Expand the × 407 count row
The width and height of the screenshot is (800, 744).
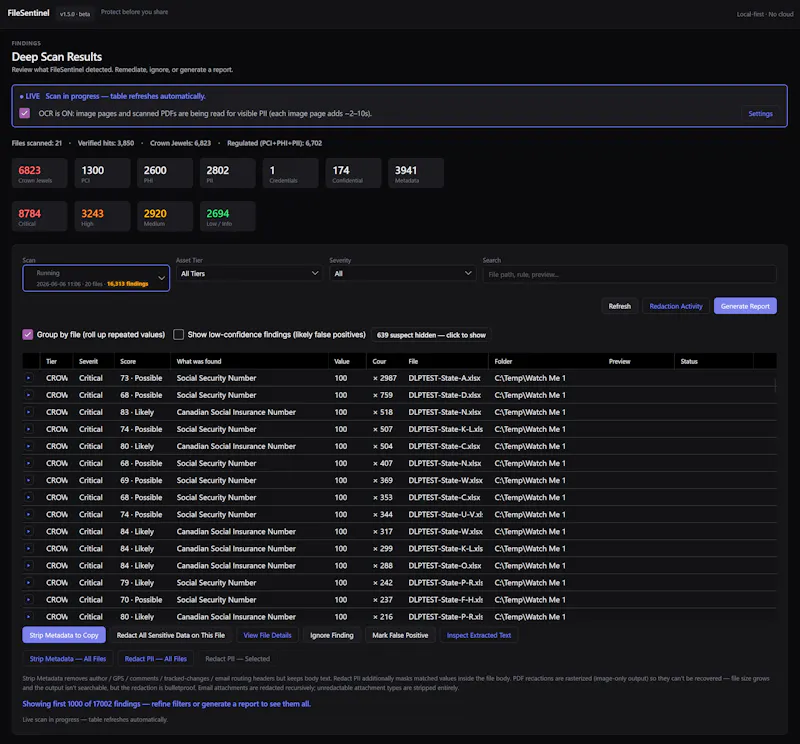tap(29, 463)
